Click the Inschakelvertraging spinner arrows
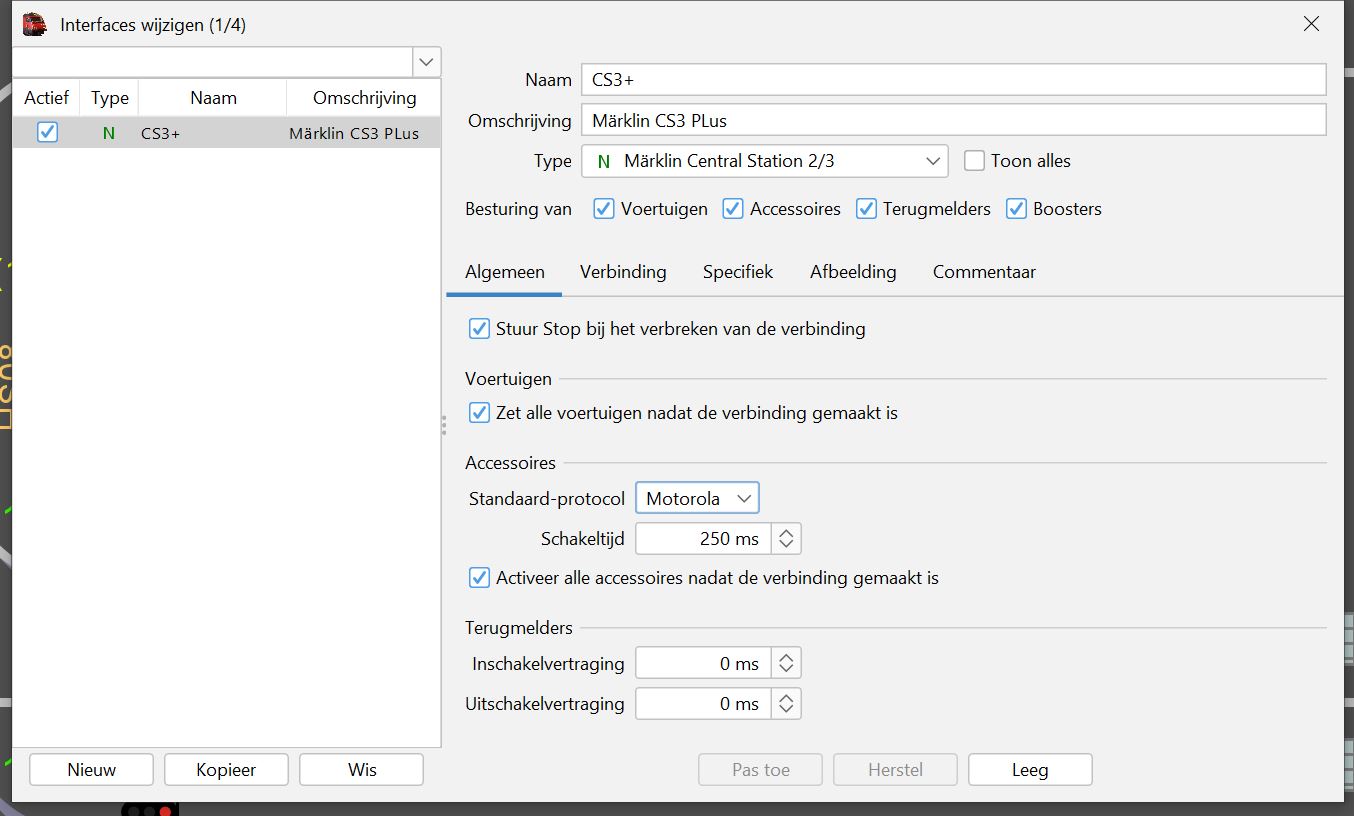Screen dimensions: 1354x816 (786, 664)
